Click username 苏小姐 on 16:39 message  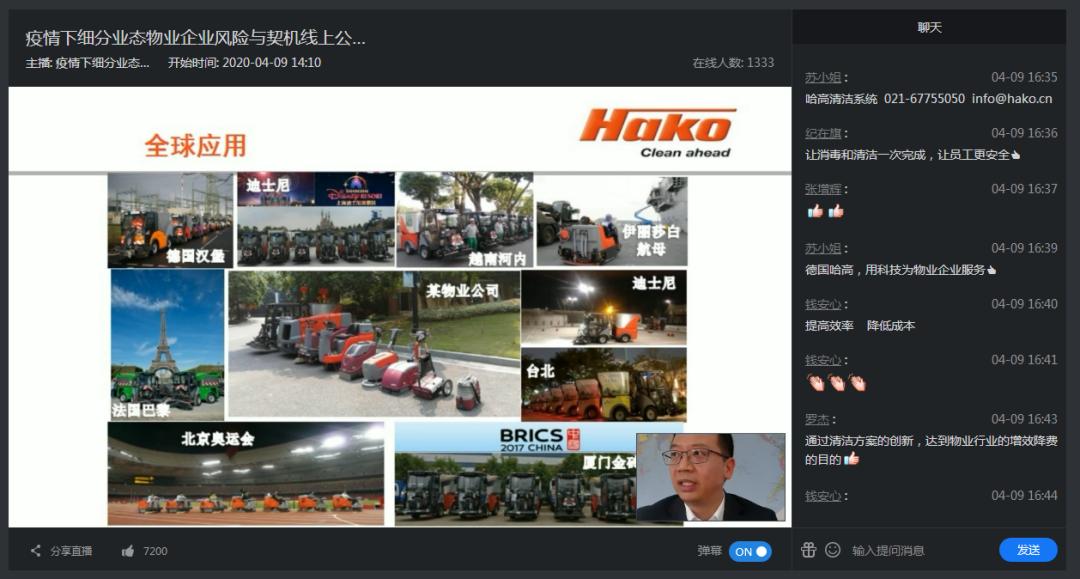(x=823, y=249)
